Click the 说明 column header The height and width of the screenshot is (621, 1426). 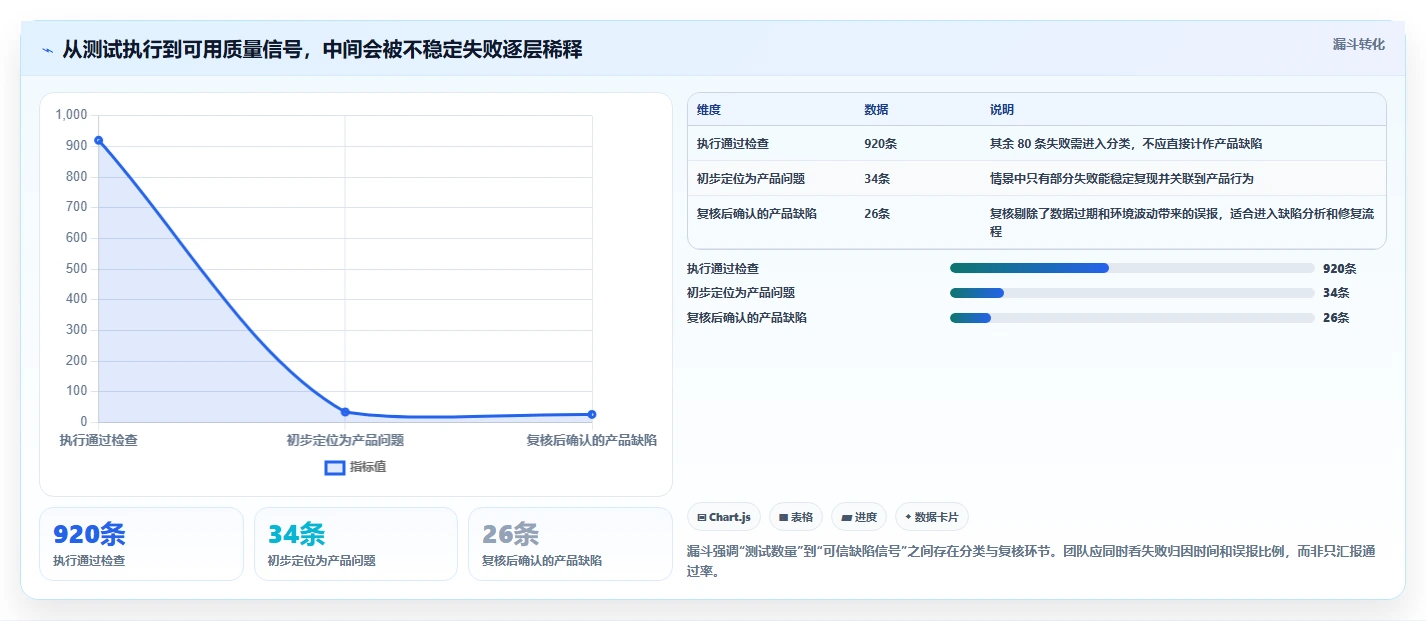tap(1002, 110)
